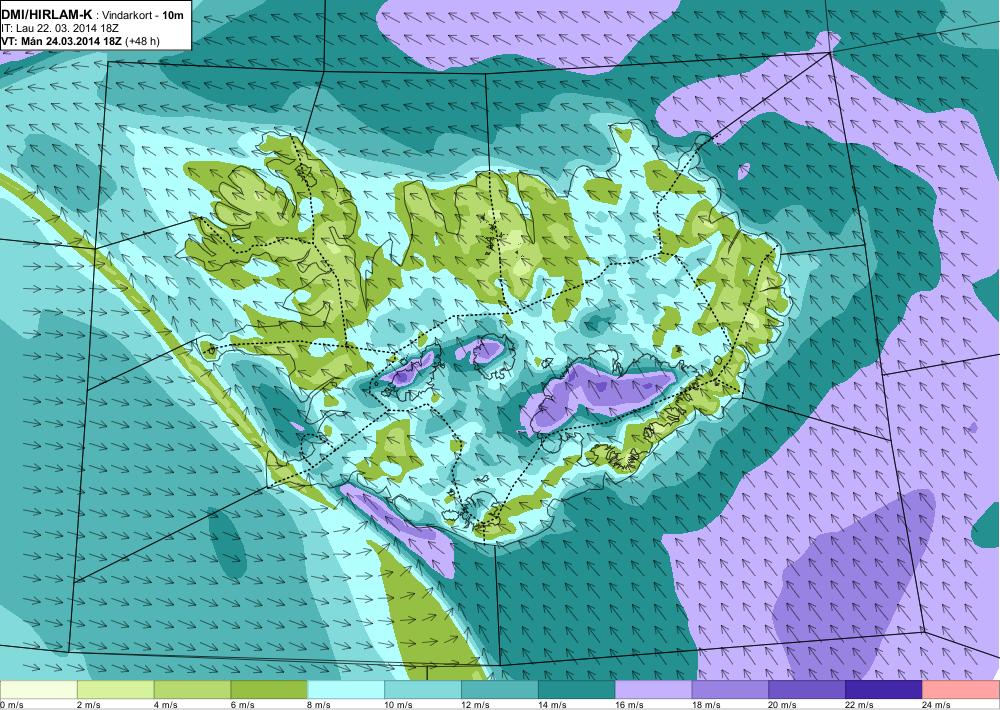The width and height of the screenshot is (1000, 710).
Task: Click the "16 m/s" legend label
Action: click(x=629, y=705)
